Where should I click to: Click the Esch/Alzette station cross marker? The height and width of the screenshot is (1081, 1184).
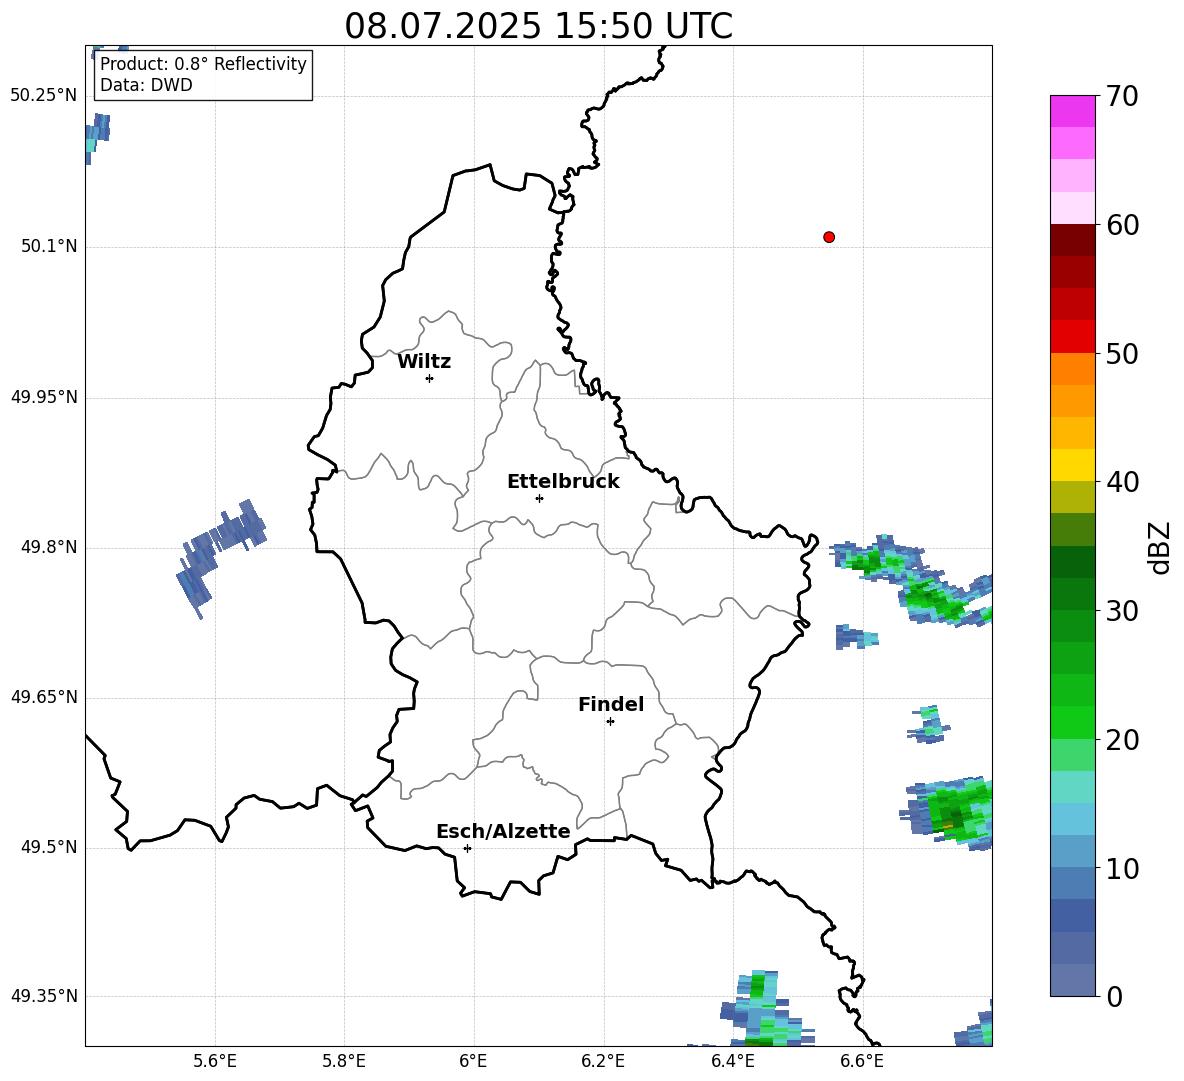click(x=467, y=848)
